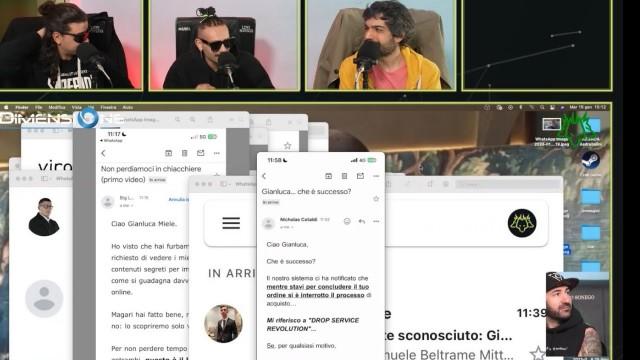
Task: Open the Modifica menu
Action: pos(57,107)
